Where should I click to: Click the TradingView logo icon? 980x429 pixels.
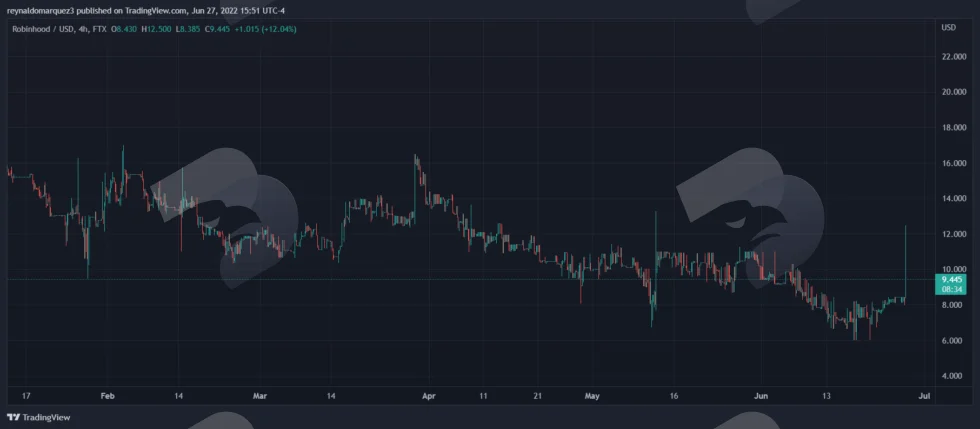pyautogui.click(x=14, y=417)
